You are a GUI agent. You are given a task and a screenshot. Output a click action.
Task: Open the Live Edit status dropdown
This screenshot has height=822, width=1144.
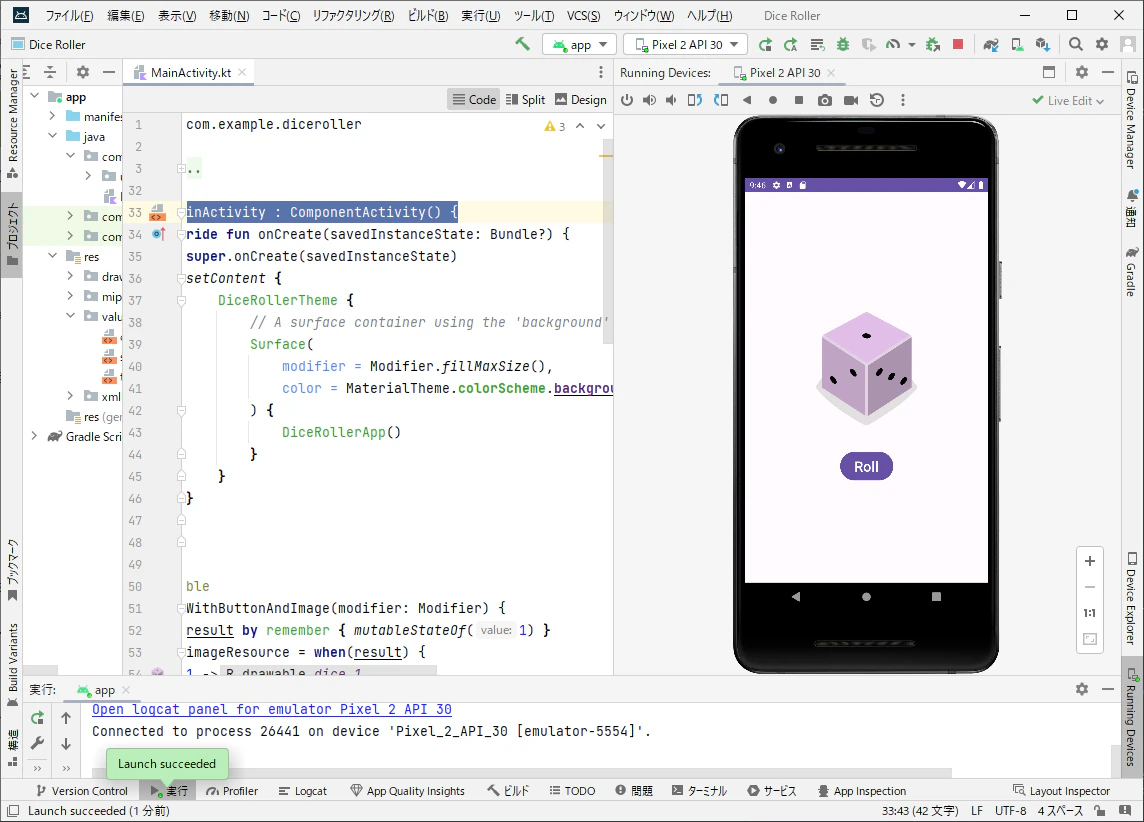1068,100
